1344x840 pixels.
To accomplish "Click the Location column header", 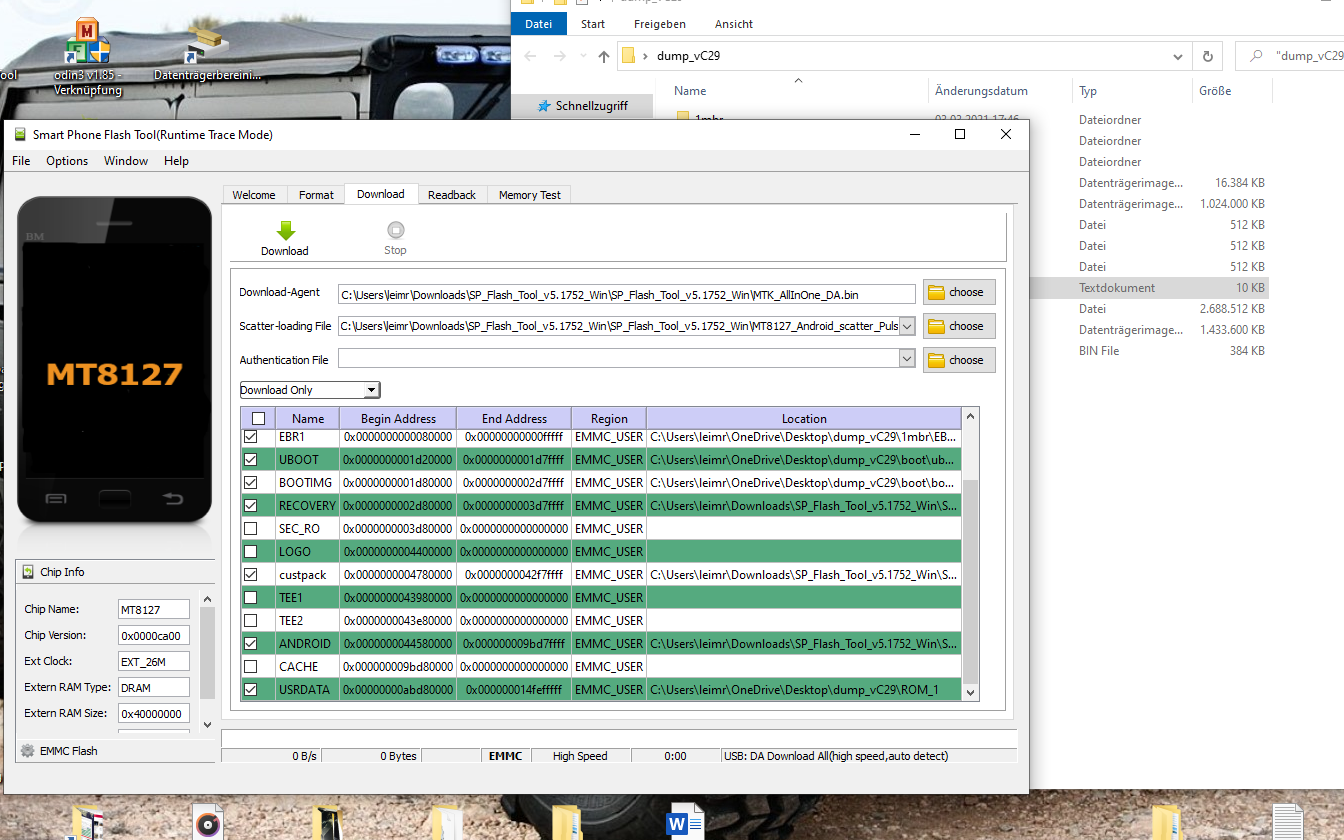I will point(804,419).
